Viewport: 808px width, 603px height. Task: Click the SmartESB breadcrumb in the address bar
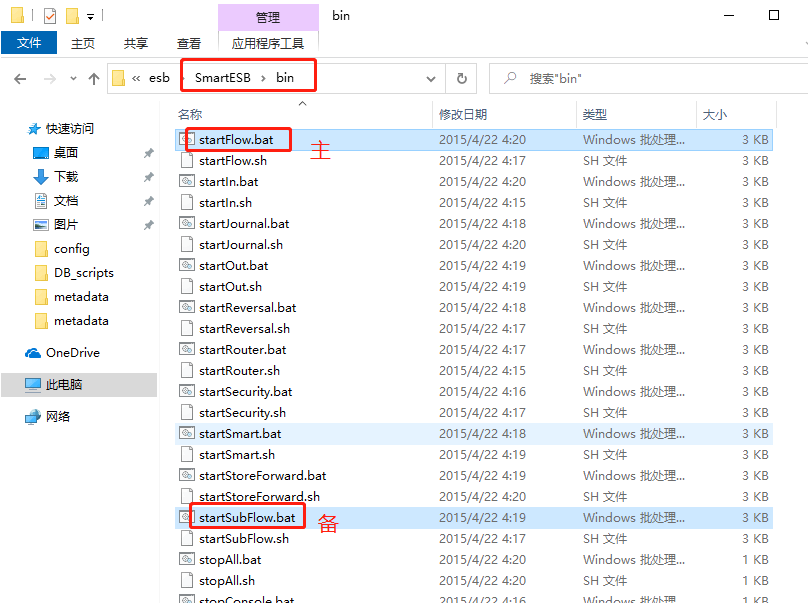(x=222, y=78)
